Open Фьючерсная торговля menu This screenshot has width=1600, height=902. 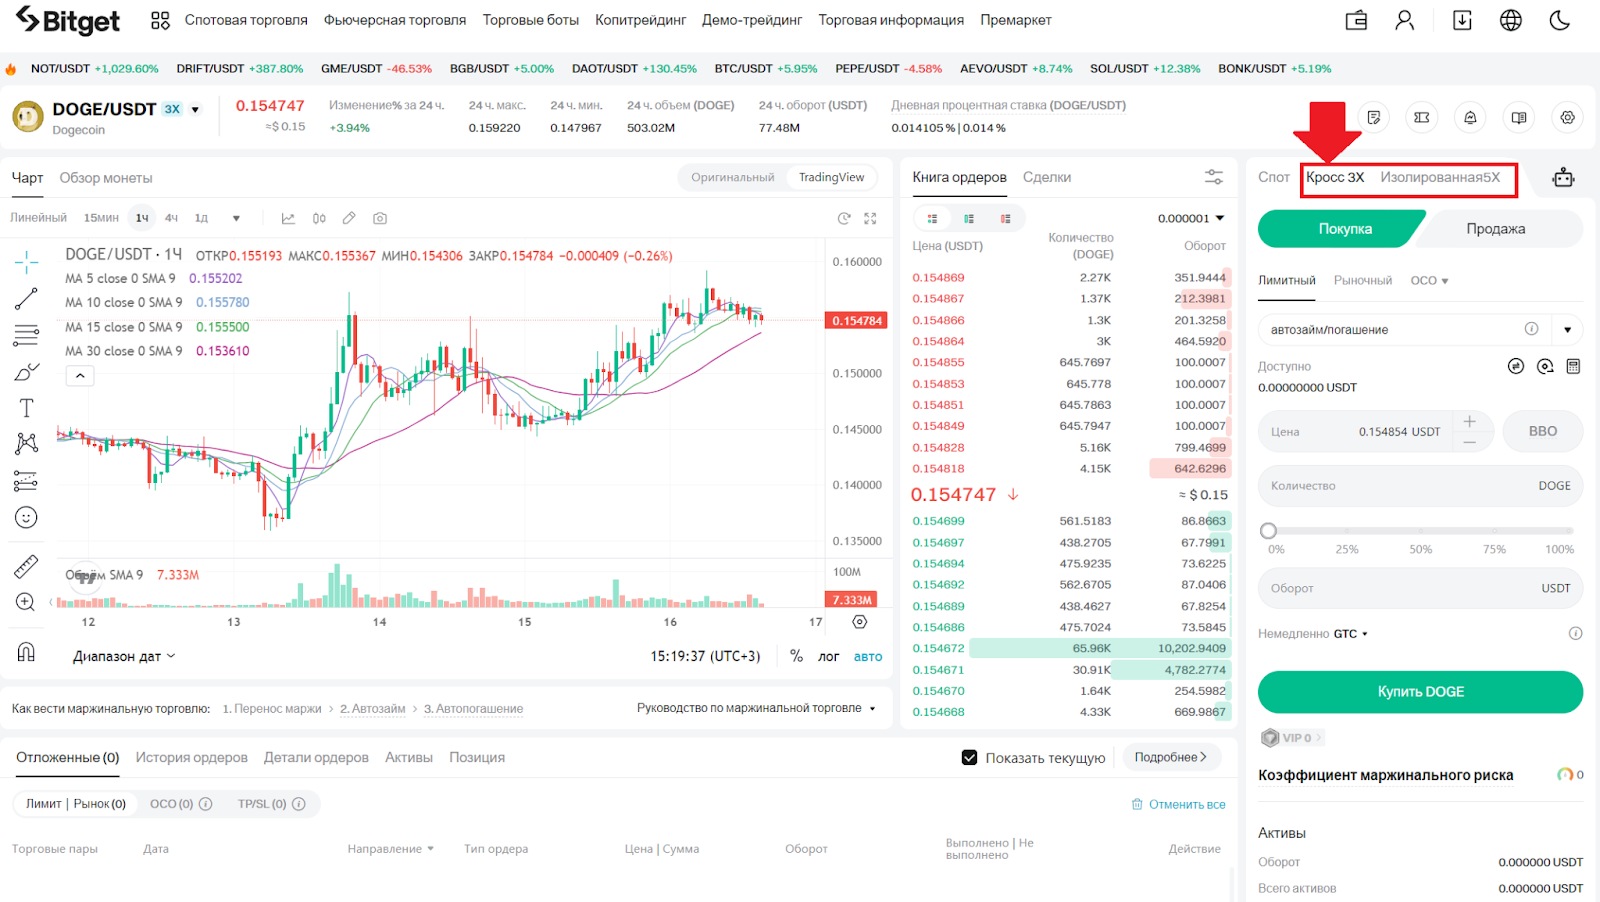(395, 20)
